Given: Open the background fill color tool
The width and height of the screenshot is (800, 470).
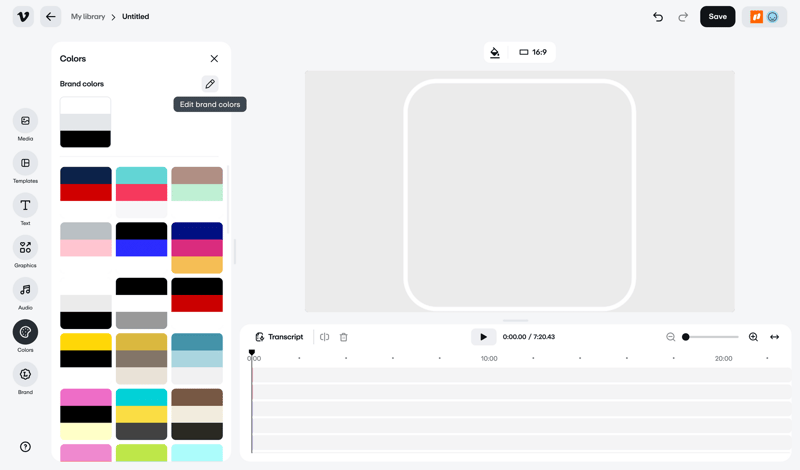Looking at the screenshot, I should coord(495,52).
